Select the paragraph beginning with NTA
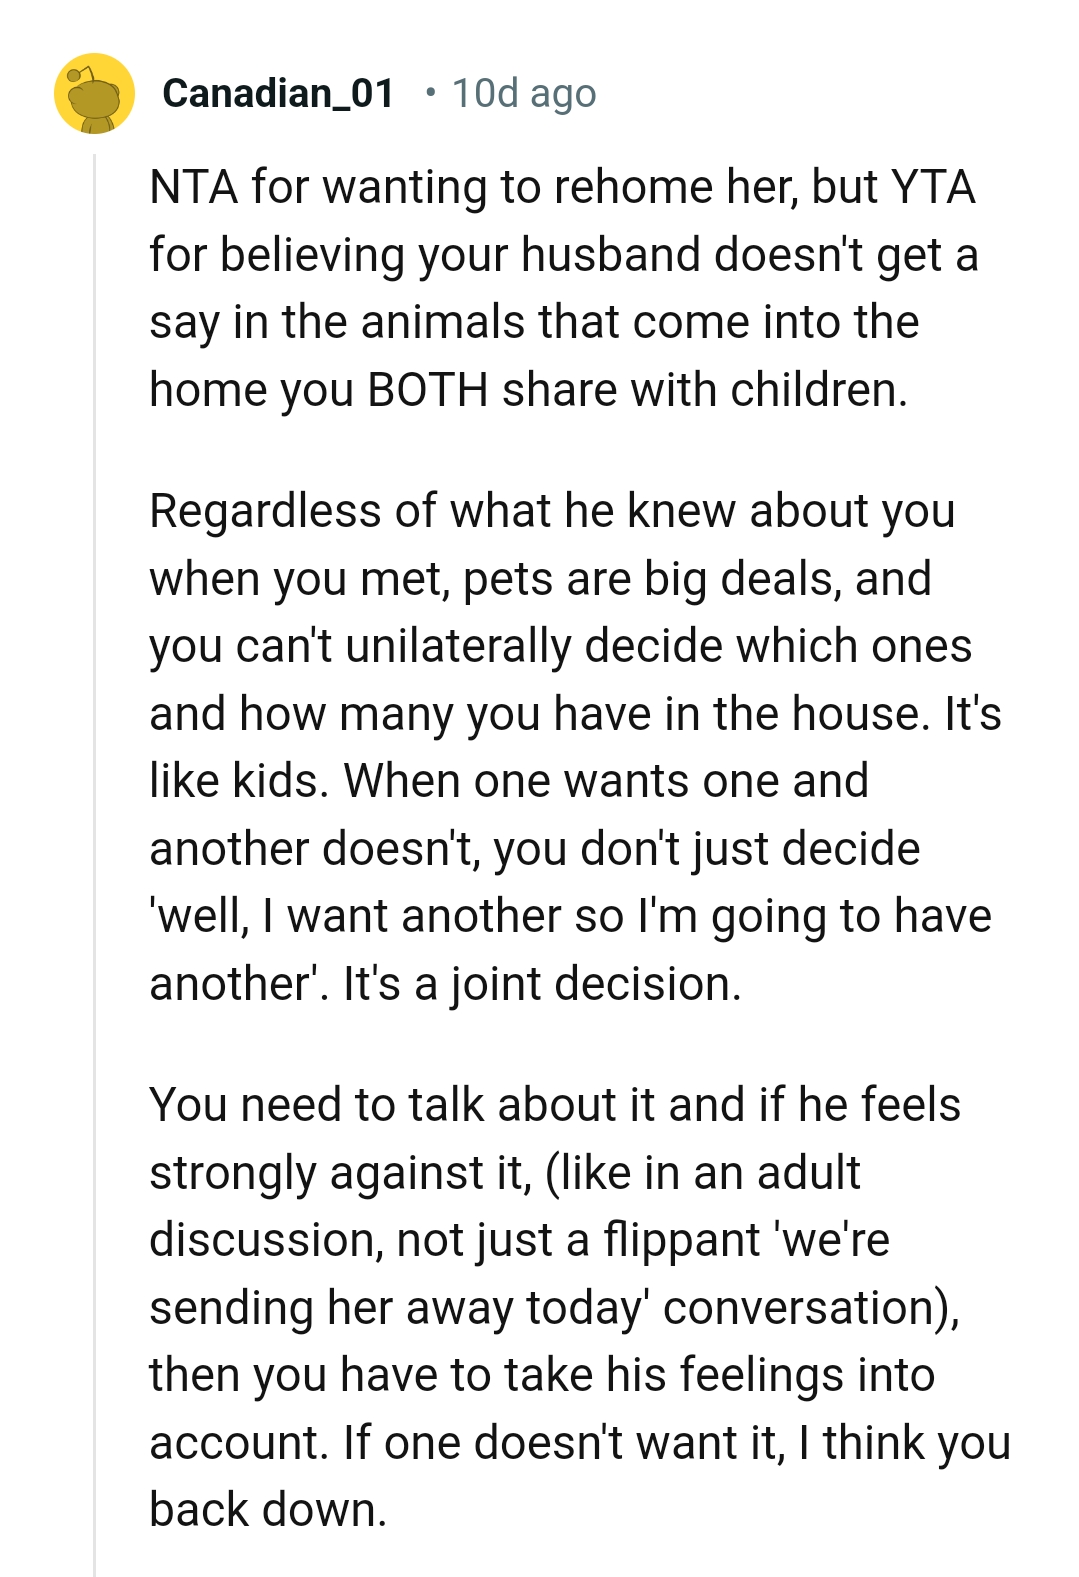The image size is (1079, 1577). coord(560,285)
